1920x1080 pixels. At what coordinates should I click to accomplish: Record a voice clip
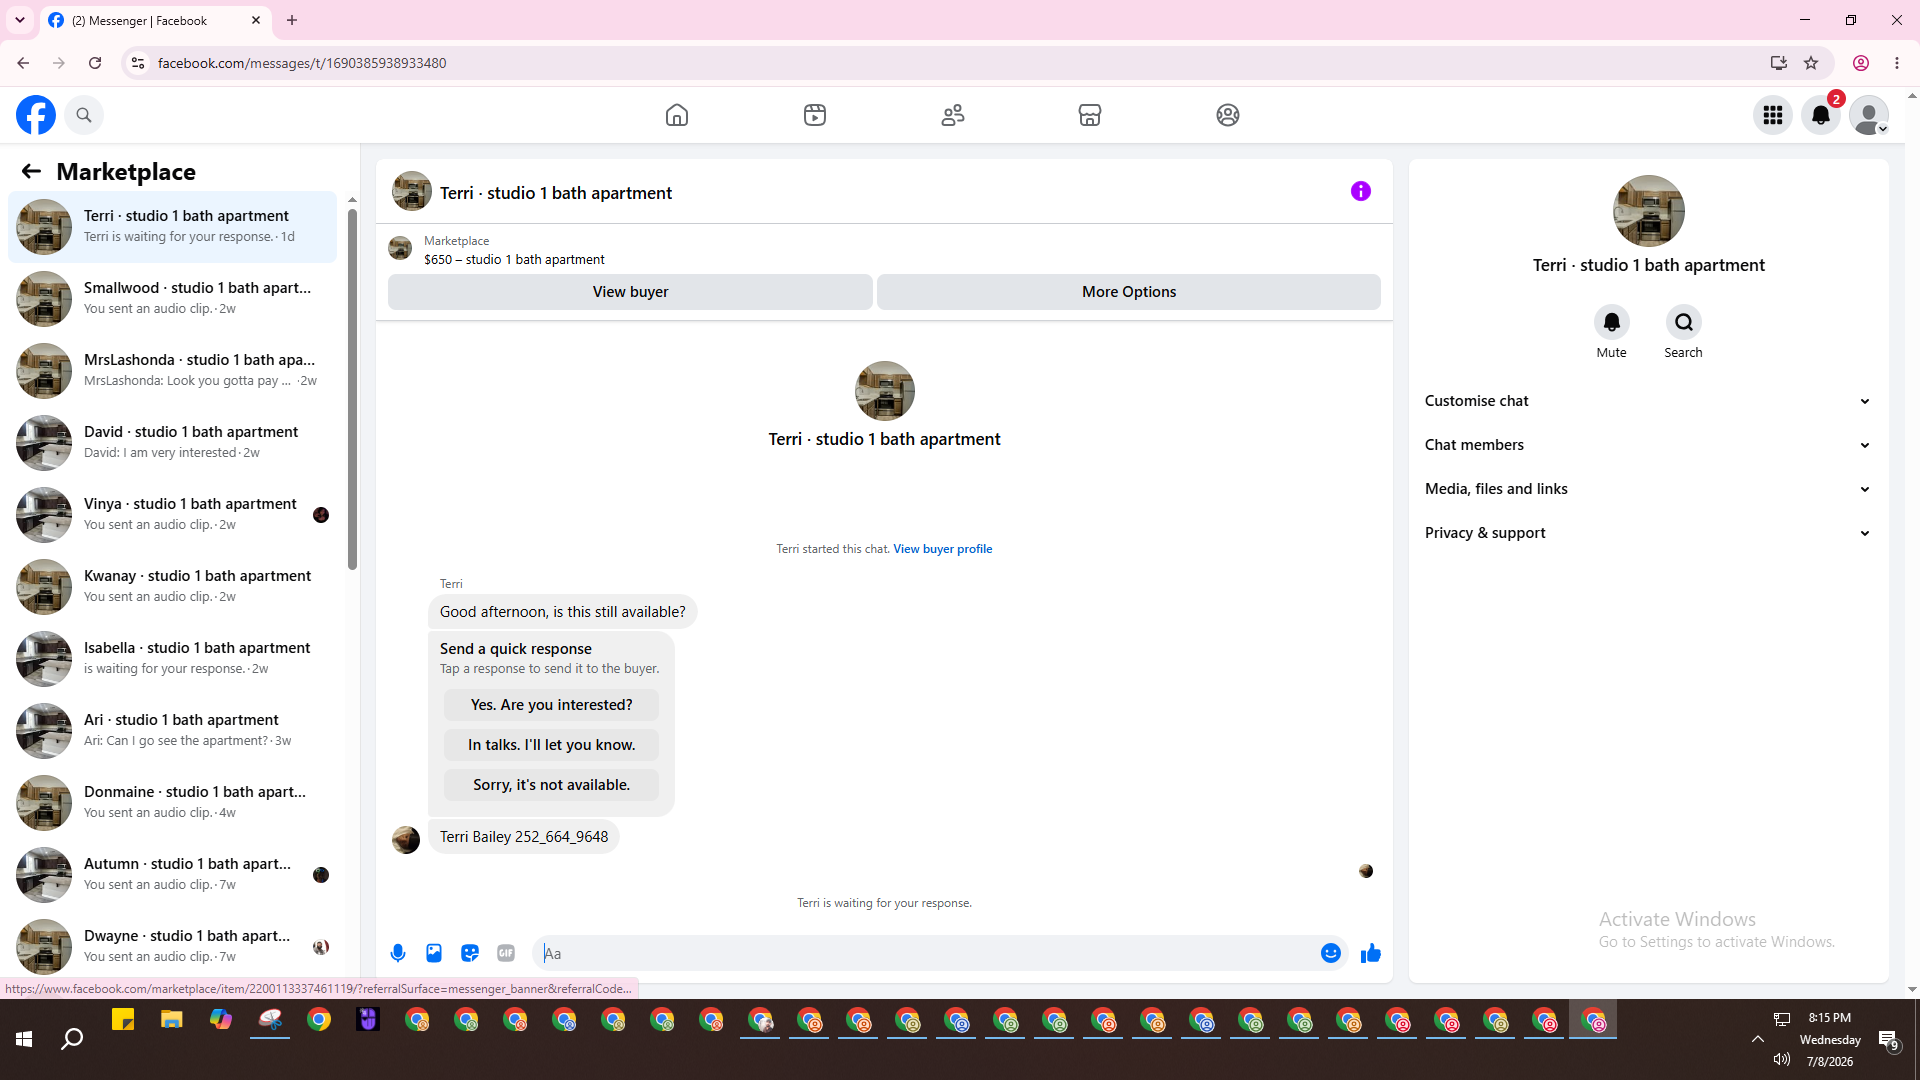(398, 953)
